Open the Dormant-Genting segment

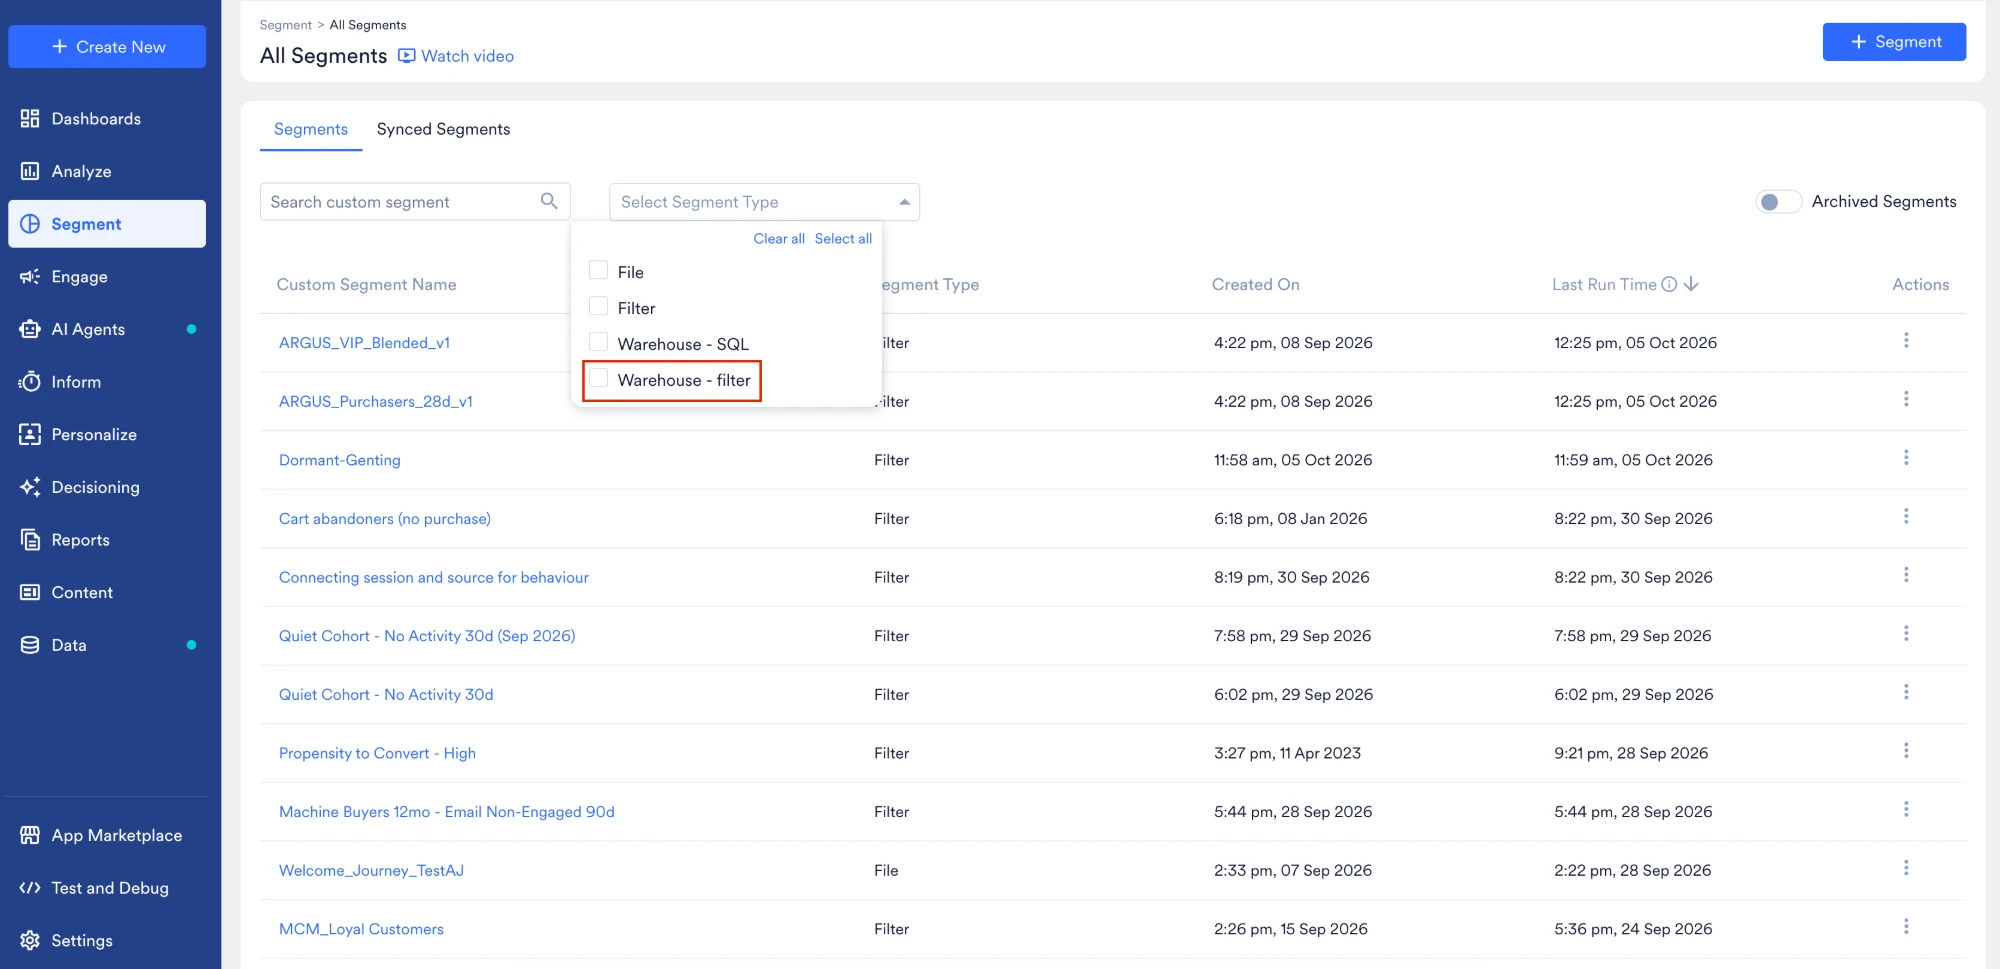pos(340,460)
